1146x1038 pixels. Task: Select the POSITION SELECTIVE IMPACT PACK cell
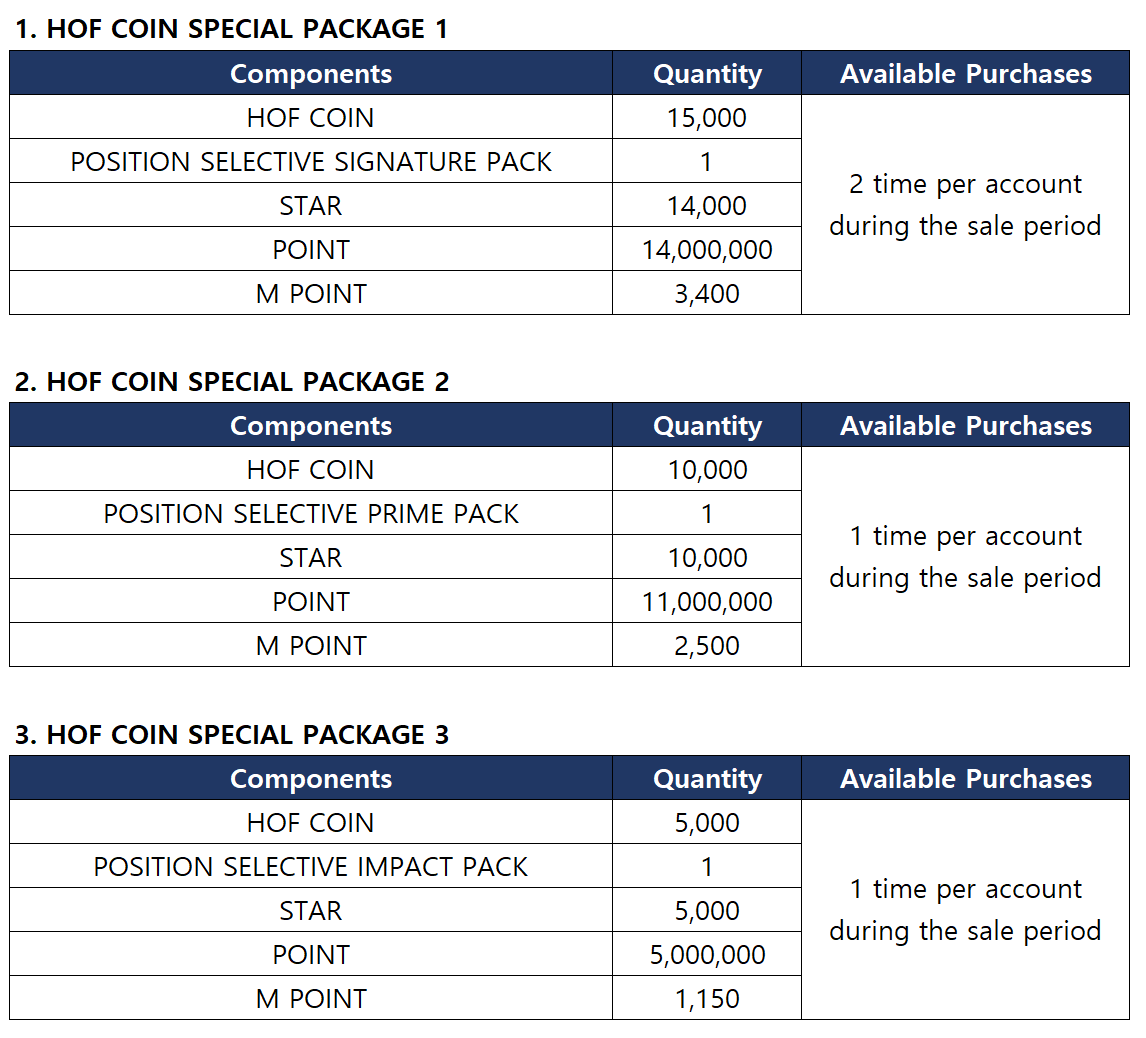311,866
